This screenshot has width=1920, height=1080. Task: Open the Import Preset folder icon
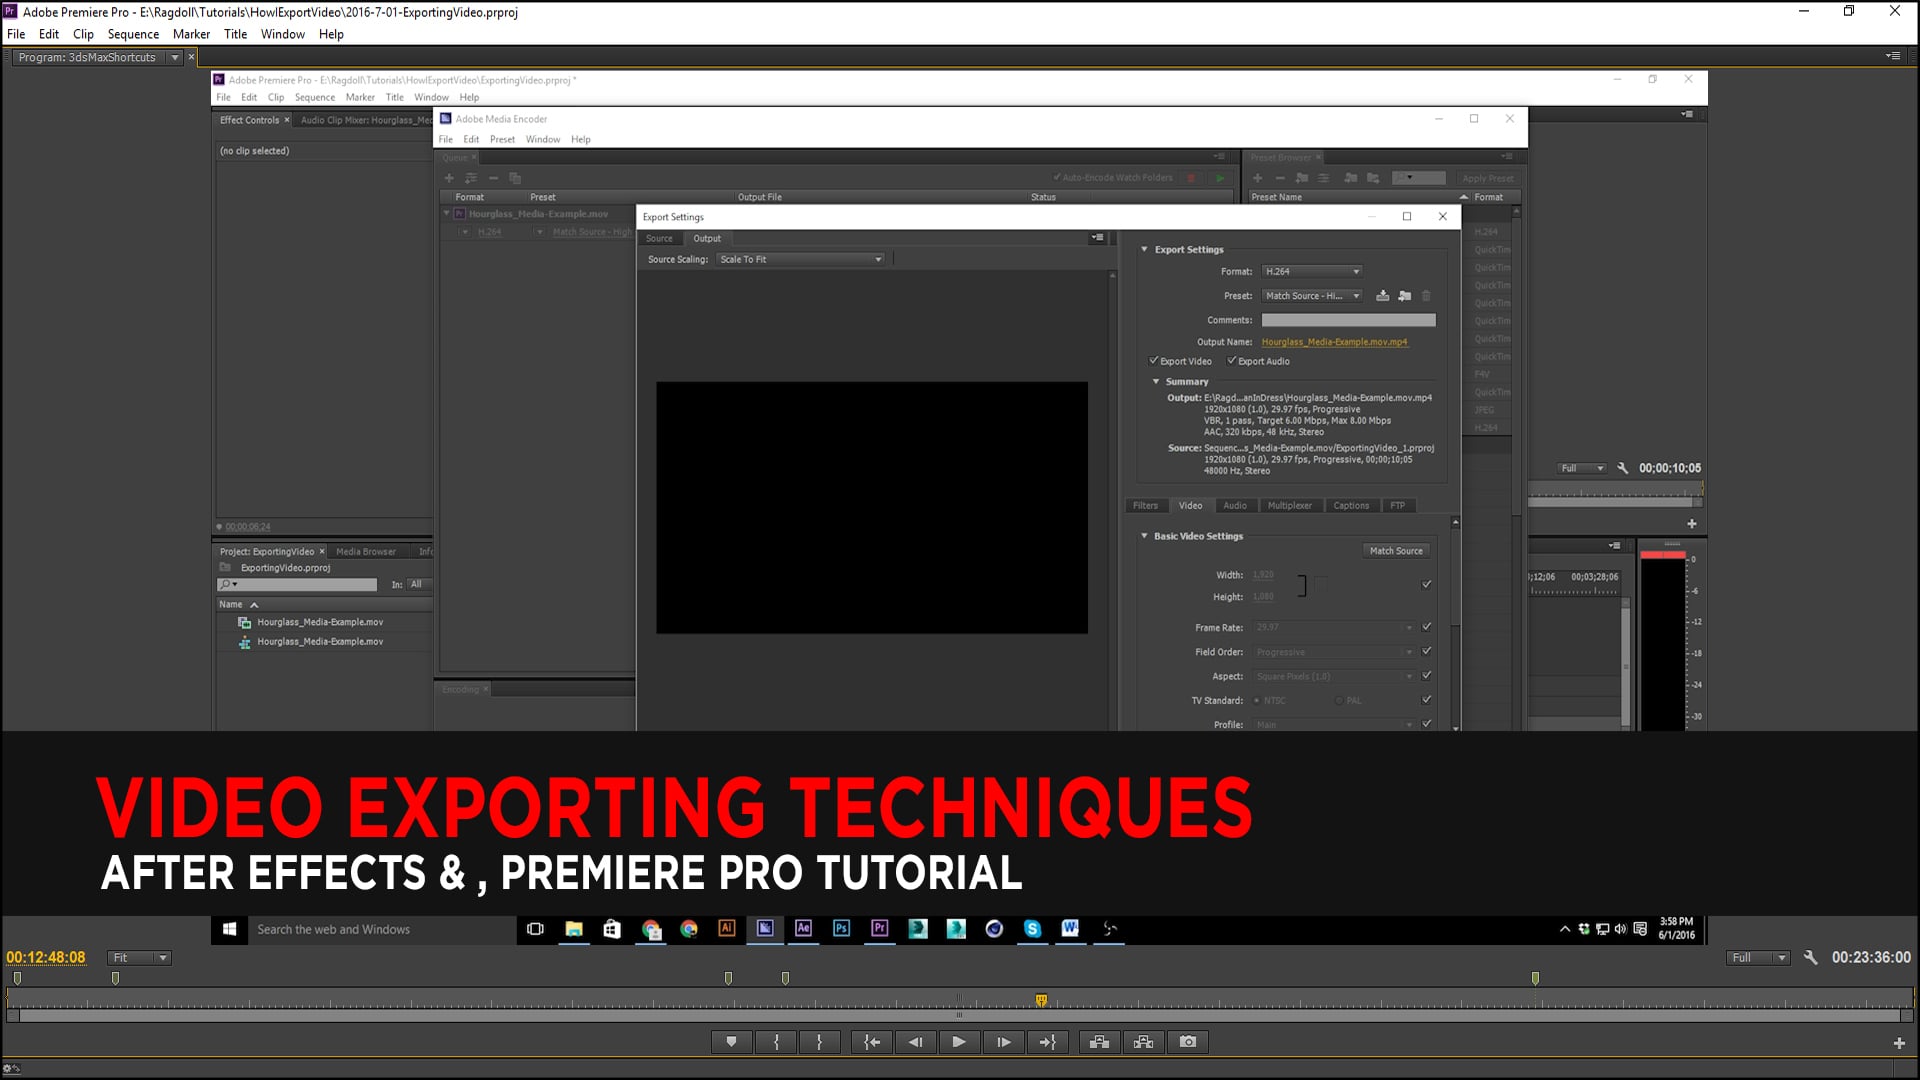[x=1404, y=296]
